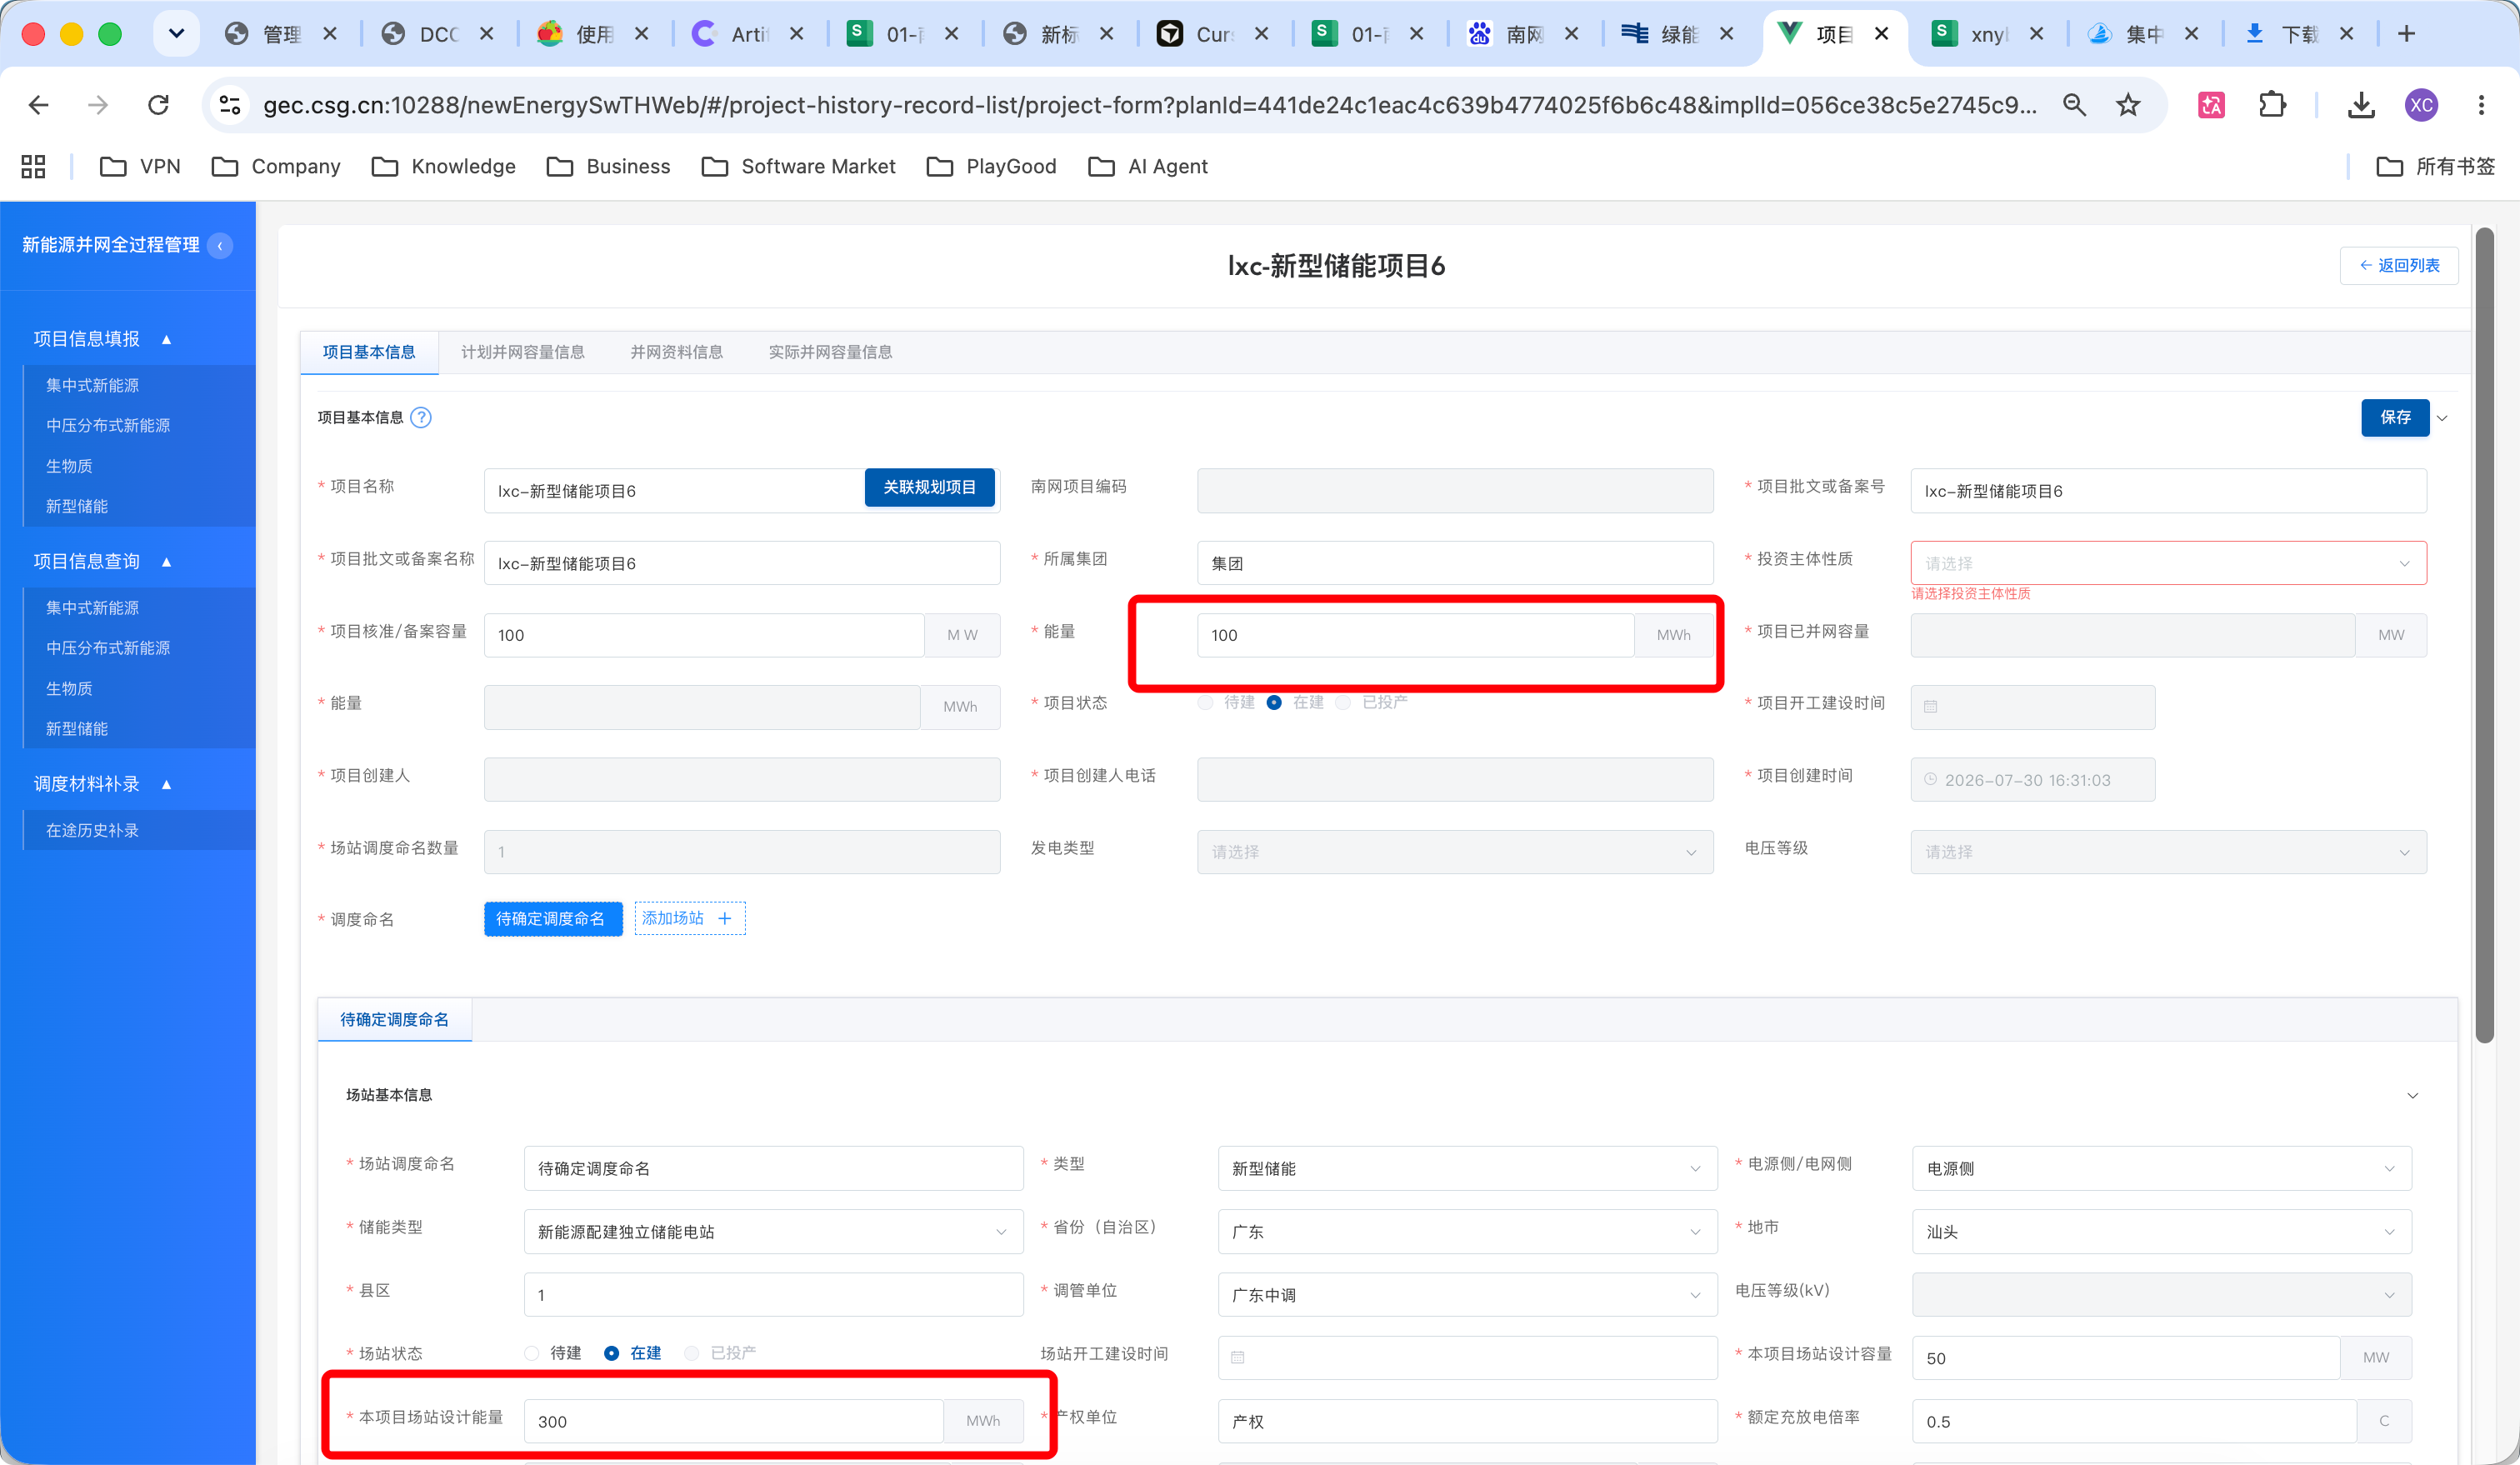Collapse the sidebar with the chevron circle

(220, 245)
